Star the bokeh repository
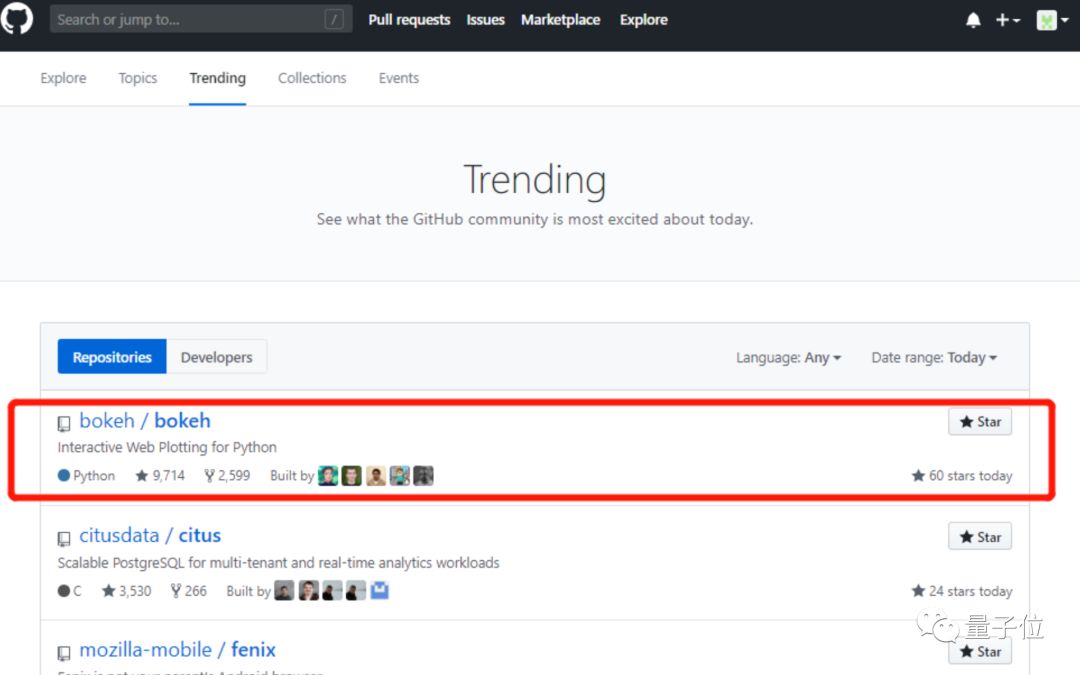 pyautogui.click(x=980, y=422)
